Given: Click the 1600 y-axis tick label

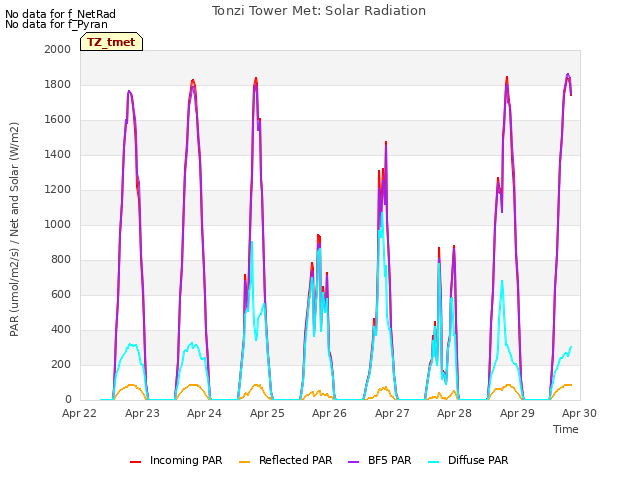Looking at the screenshot, I should 58,120.
